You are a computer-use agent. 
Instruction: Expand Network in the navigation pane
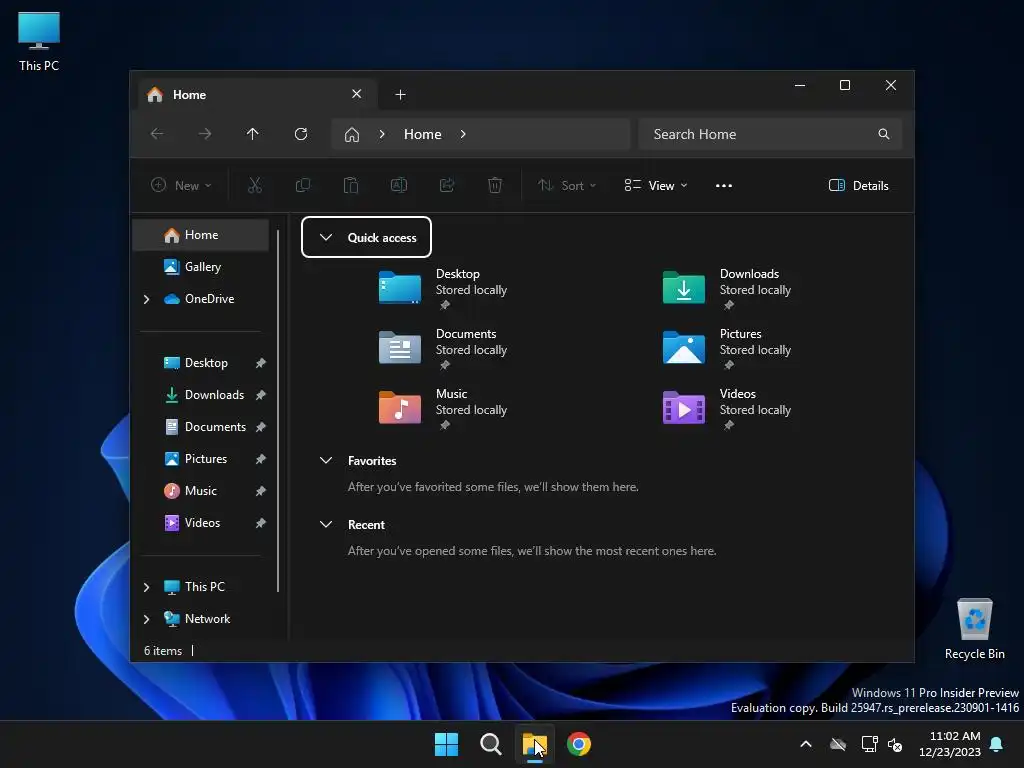point(146,619)
